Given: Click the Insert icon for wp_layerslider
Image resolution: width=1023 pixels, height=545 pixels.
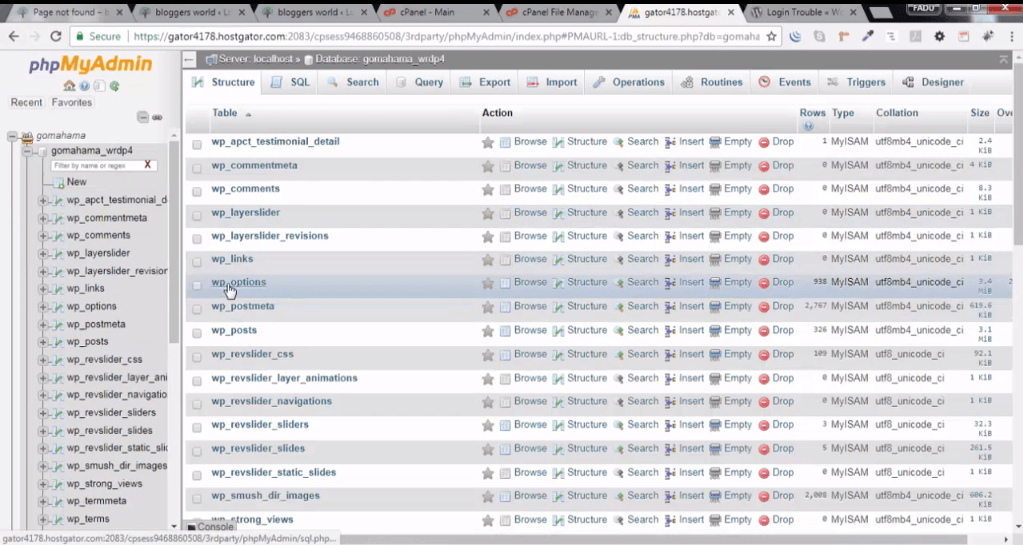Looking at the screenshot, I should pos(670,213).
